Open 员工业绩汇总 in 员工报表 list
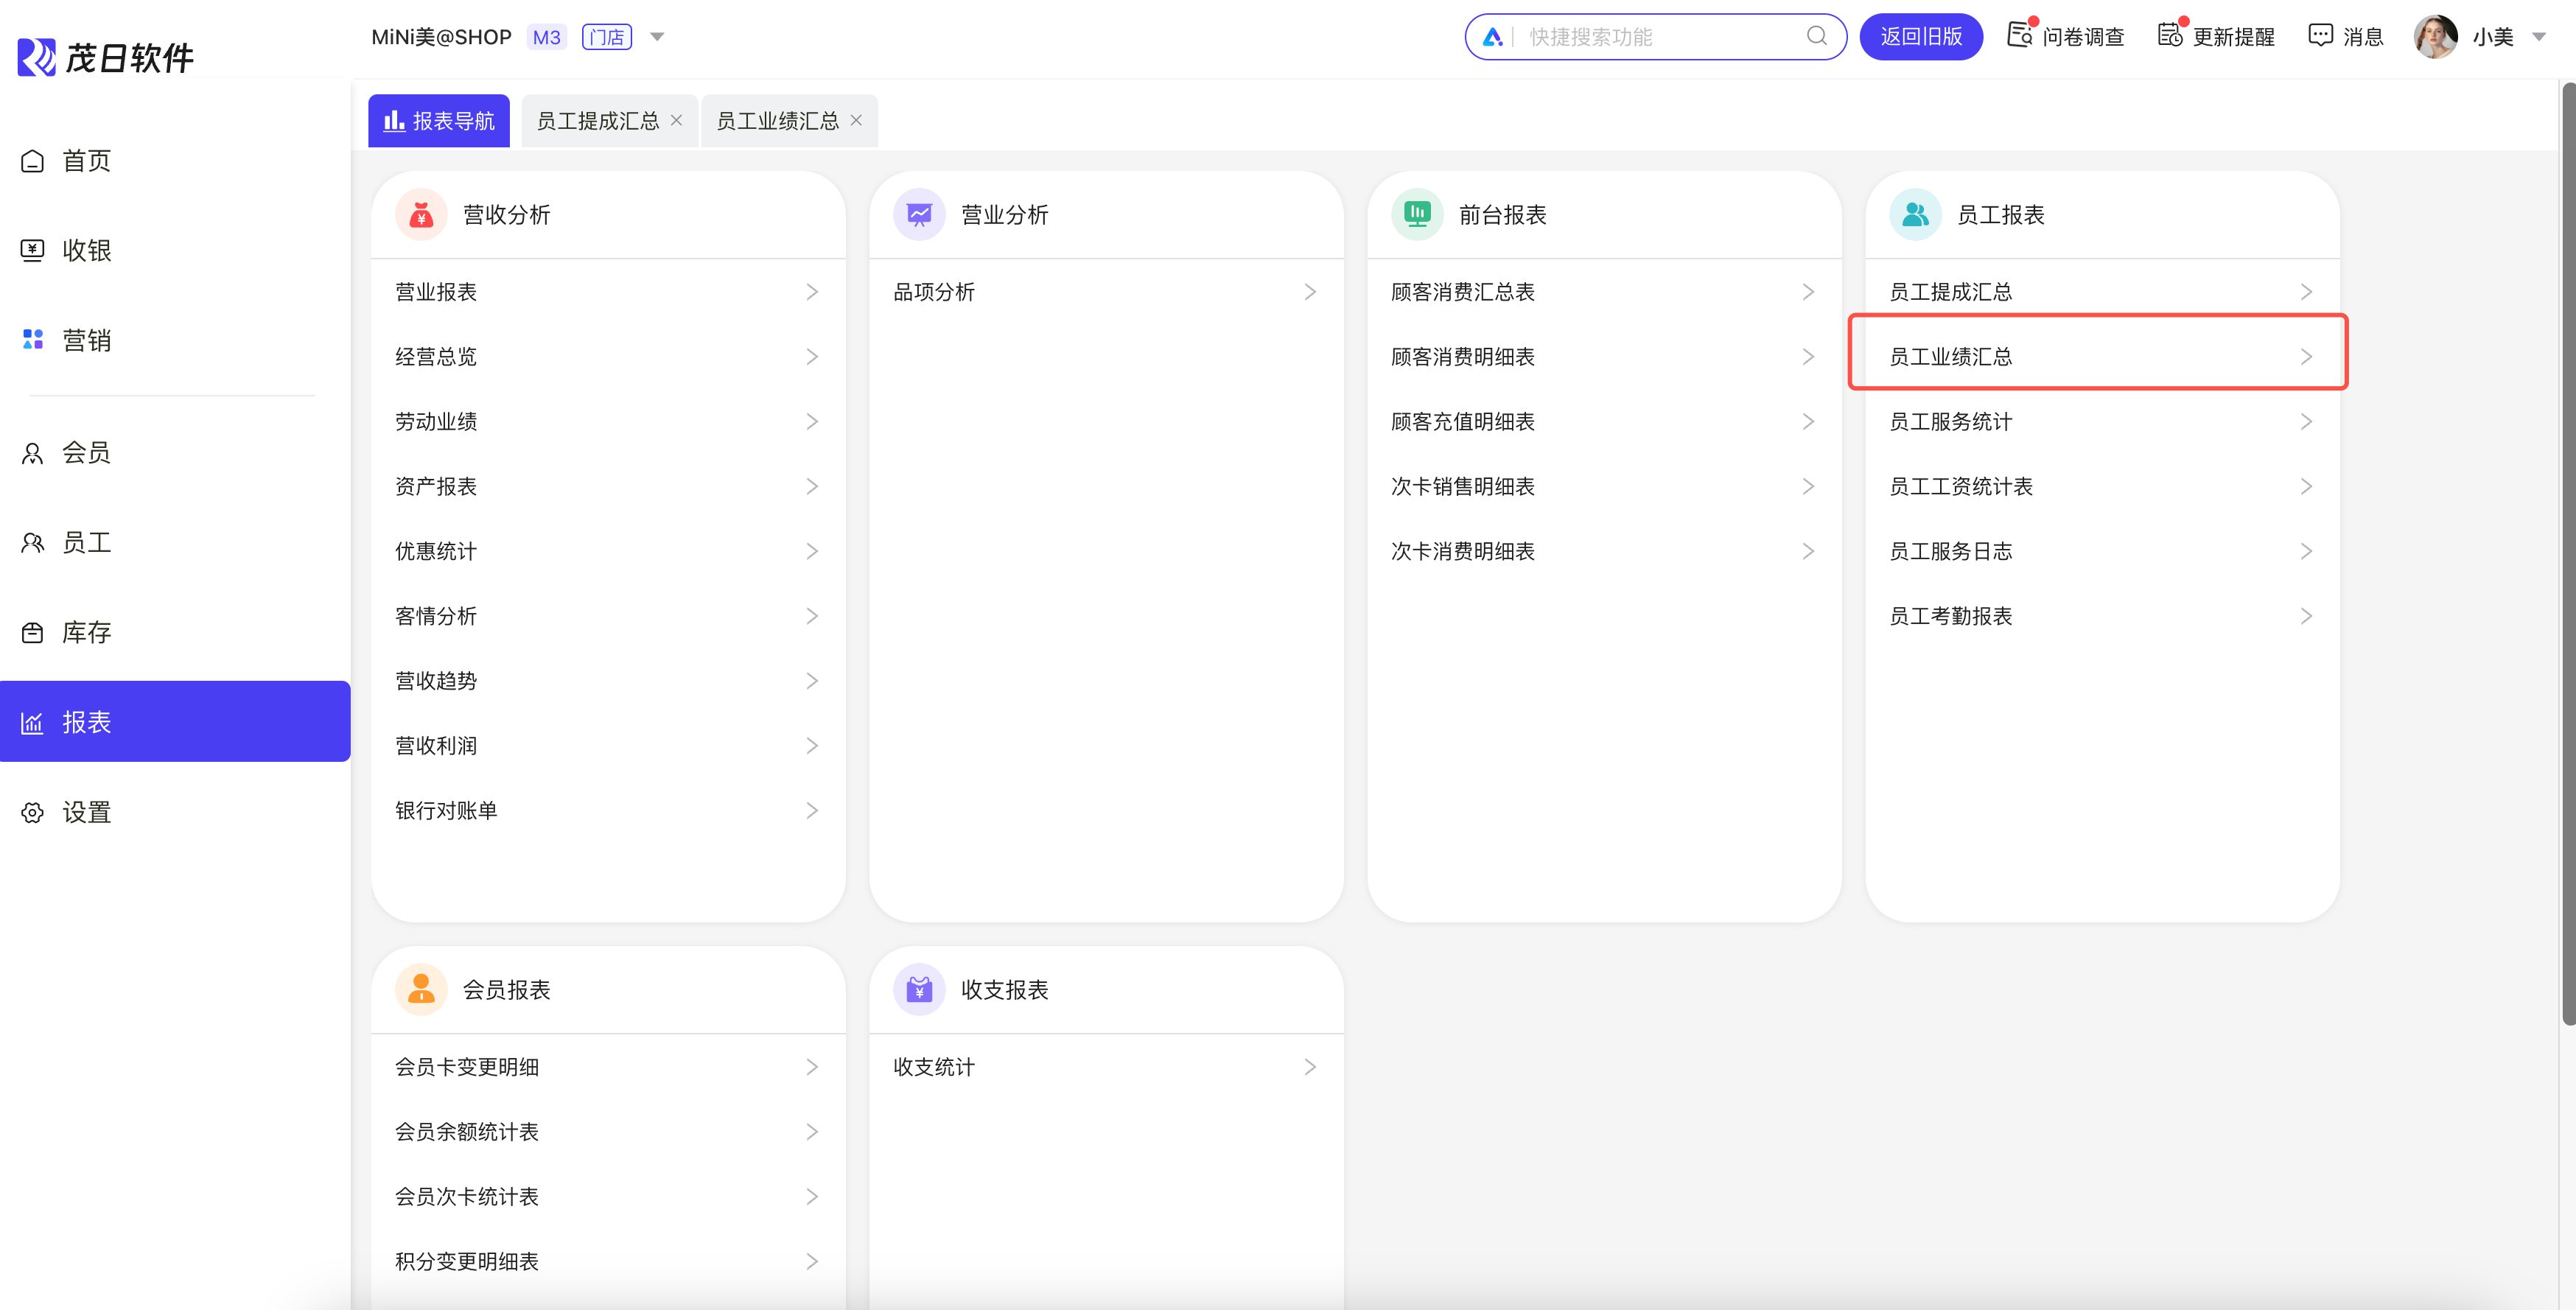 [2102, 357]
